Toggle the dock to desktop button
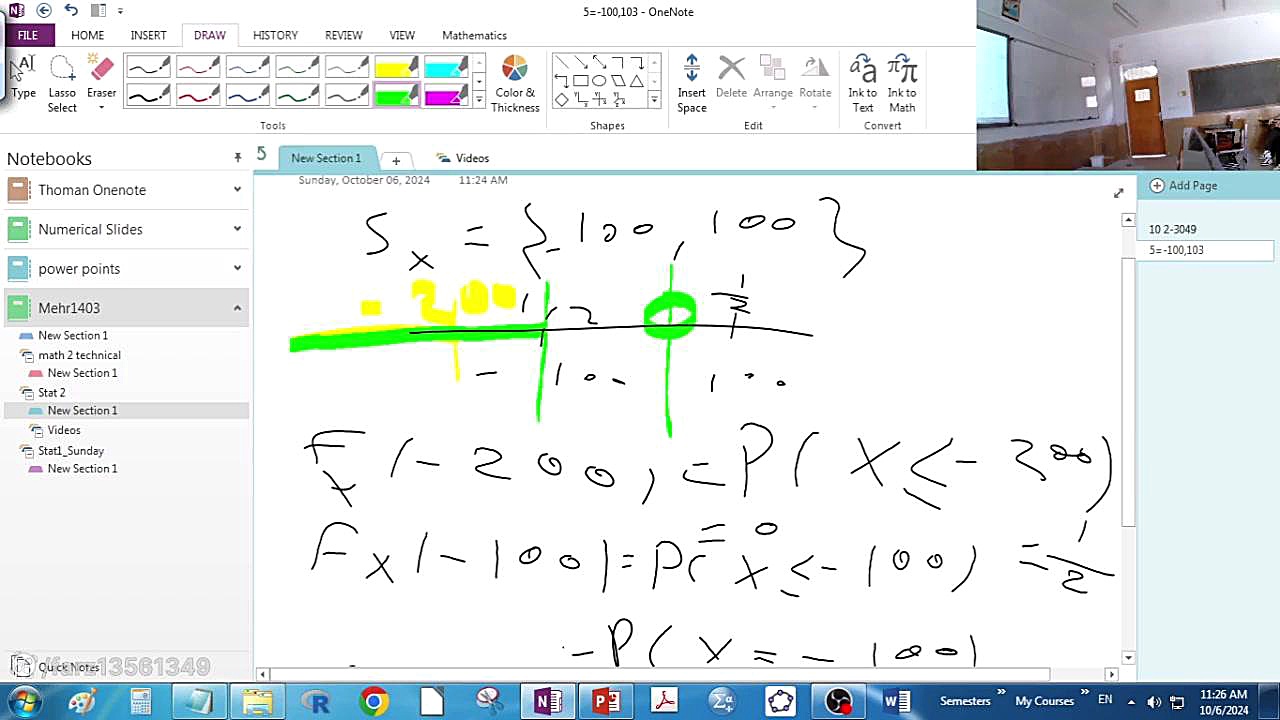Screen dimensions: 1280x720 pyautogui.click(x=98, y=10)
